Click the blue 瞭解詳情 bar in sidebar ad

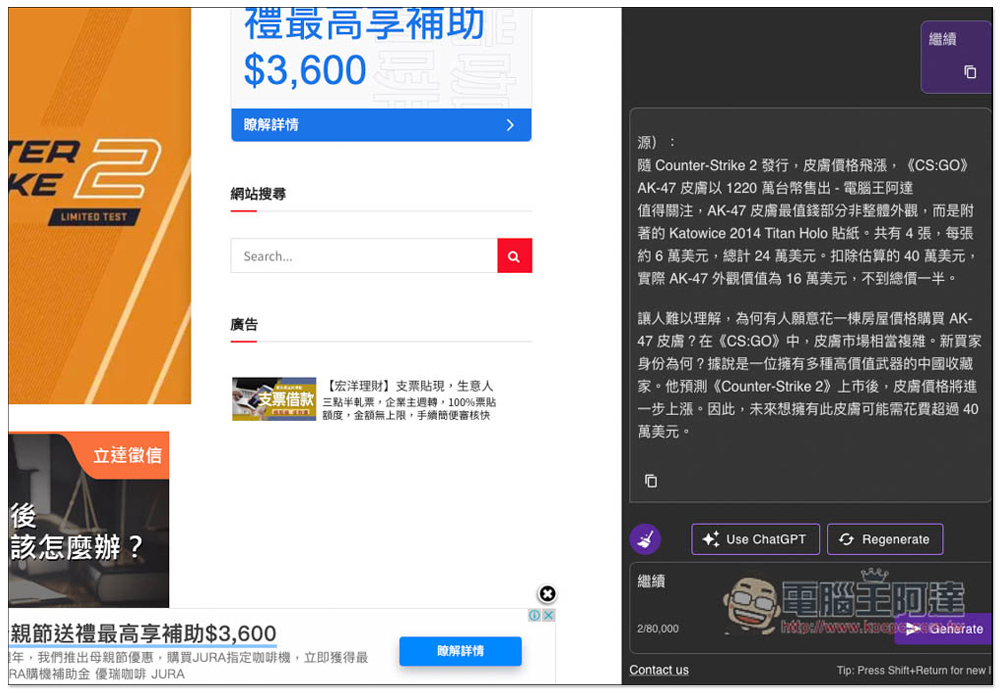coord(381,125)
